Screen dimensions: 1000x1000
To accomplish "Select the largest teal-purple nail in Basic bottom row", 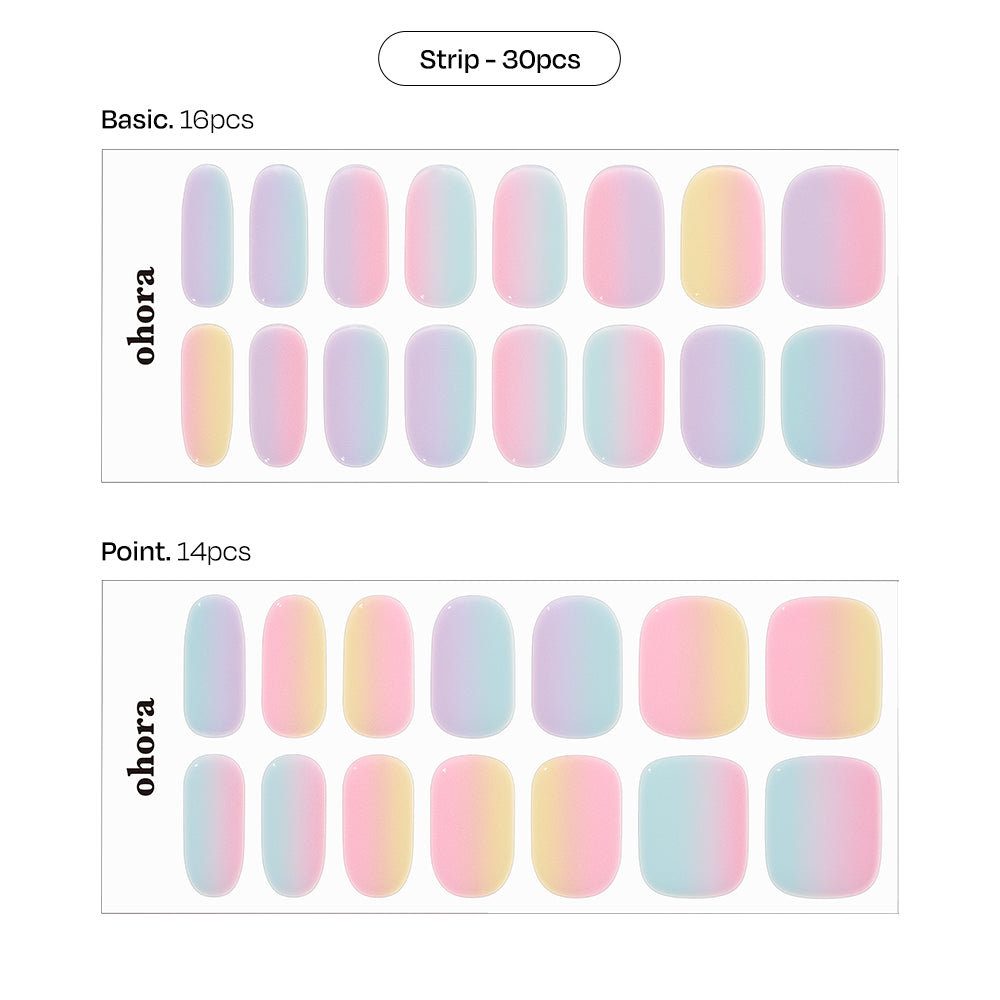I will click(x=832, y=395).
